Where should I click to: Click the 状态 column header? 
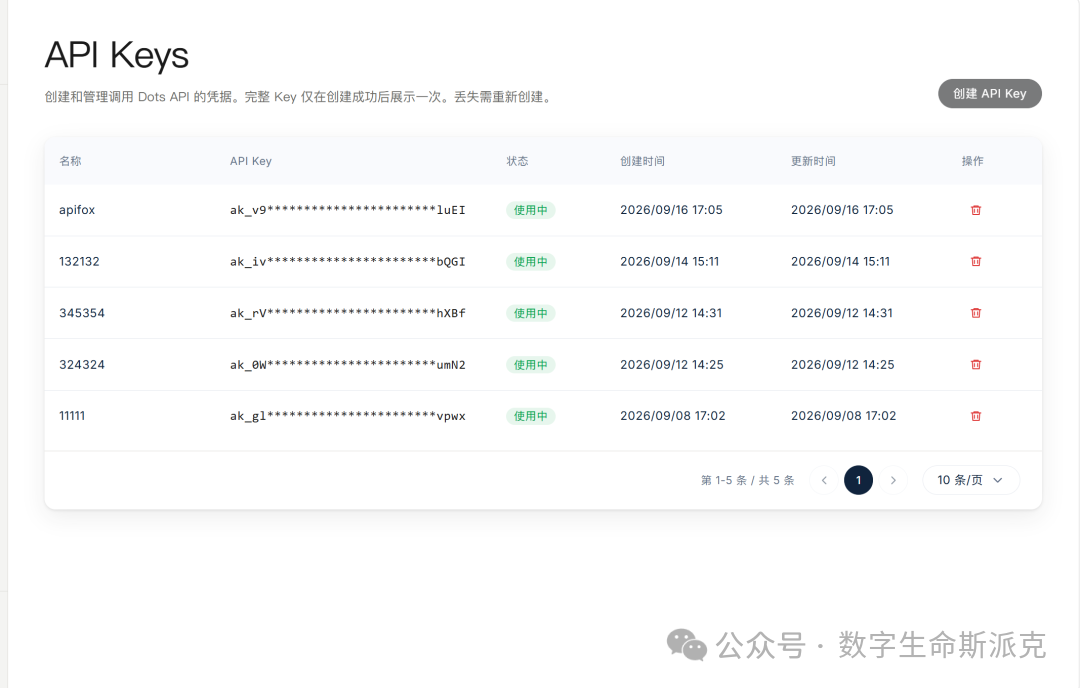tap(517, 161)
